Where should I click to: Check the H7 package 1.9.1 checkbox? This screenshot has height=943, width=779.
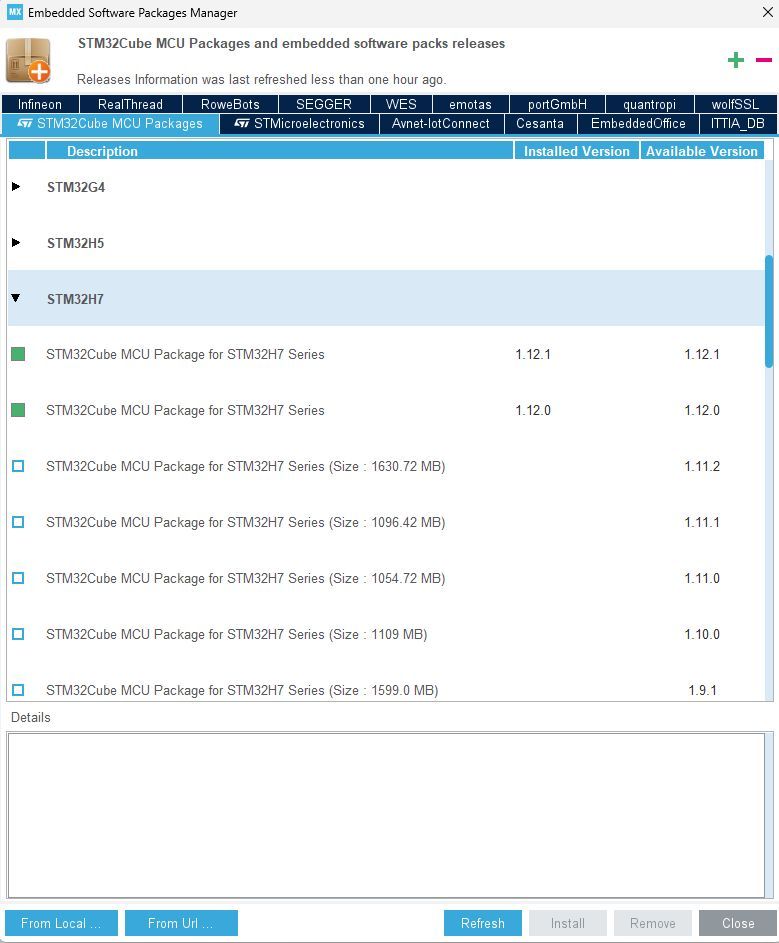pos(18,690)
